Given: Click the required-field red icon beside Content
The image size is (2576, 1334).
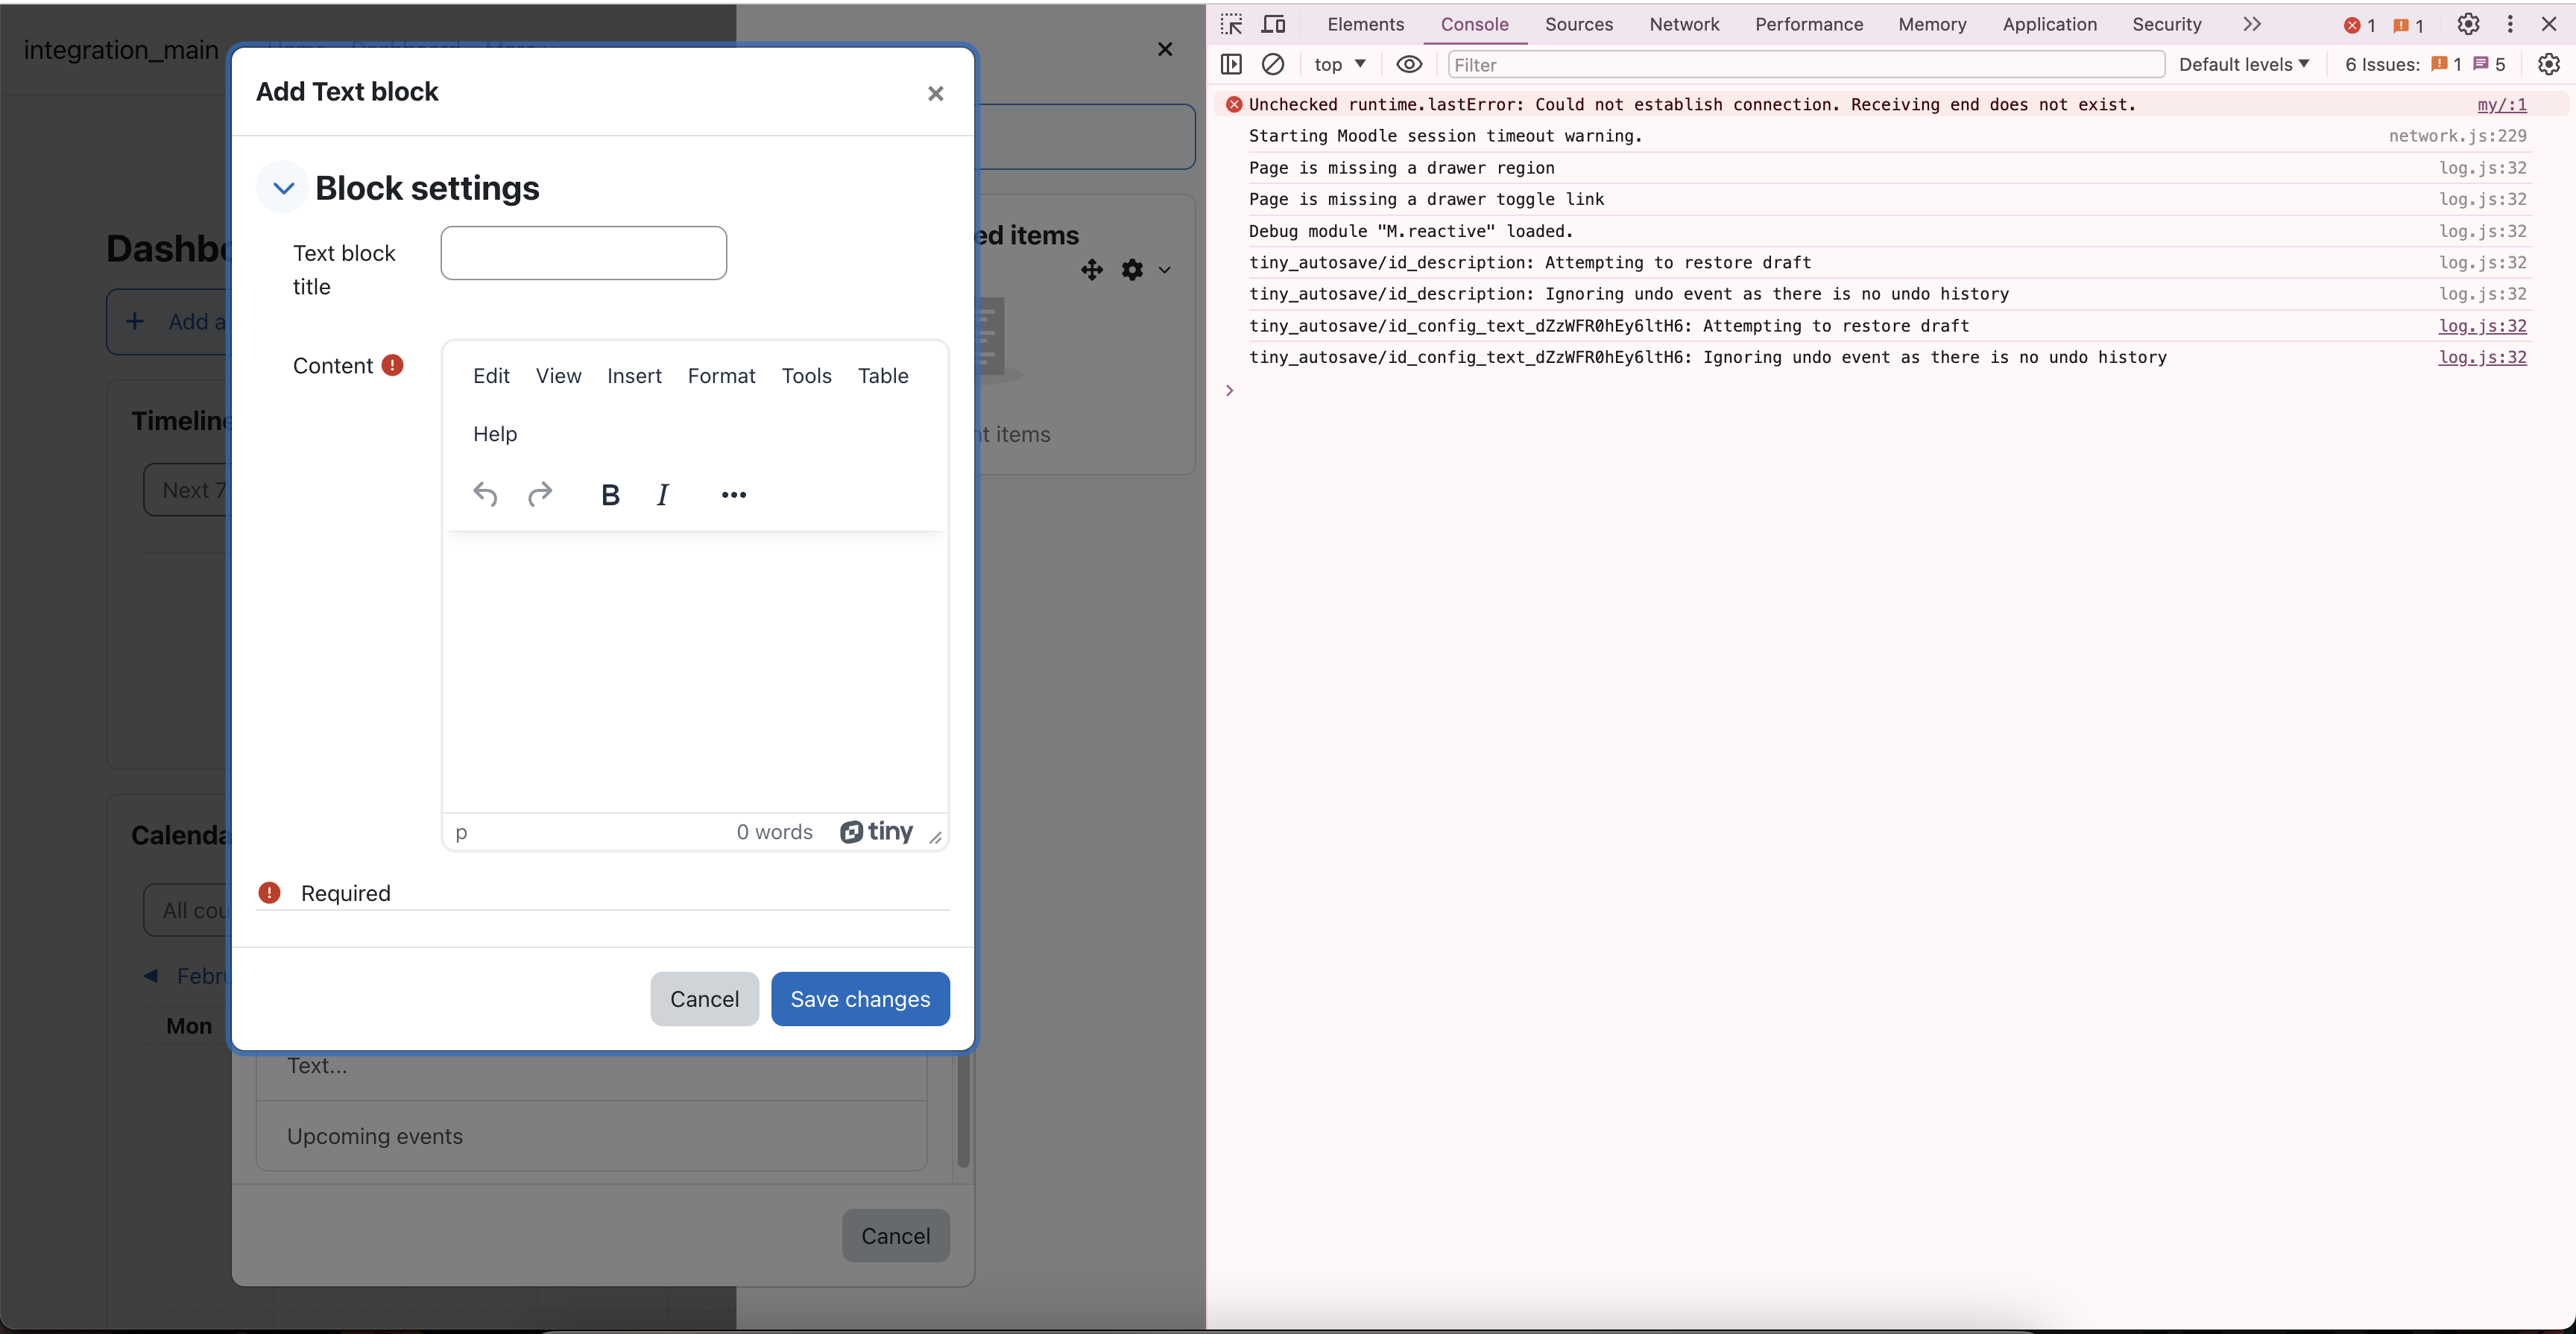Looking at the screenshot, I should (x=393, y=365).
